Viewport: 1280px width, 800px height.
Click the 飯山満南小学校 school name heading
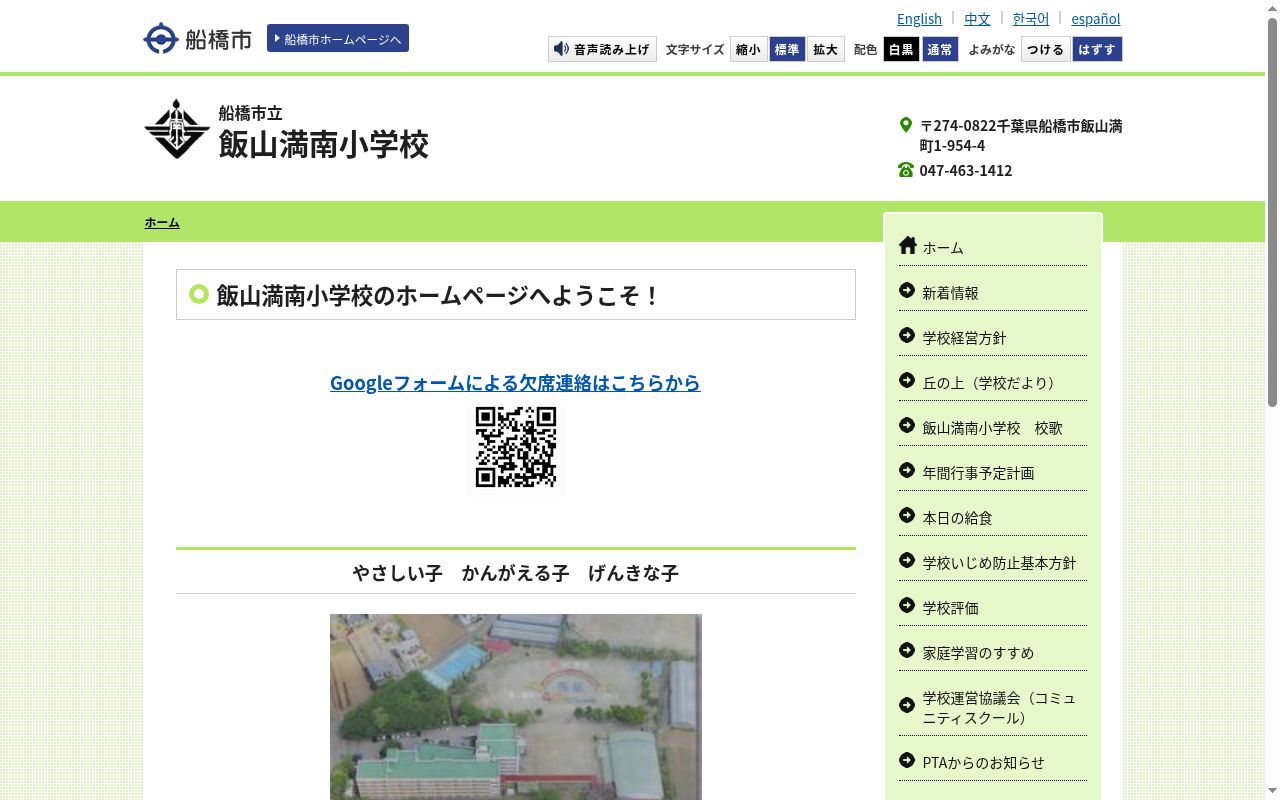[324, 144]
